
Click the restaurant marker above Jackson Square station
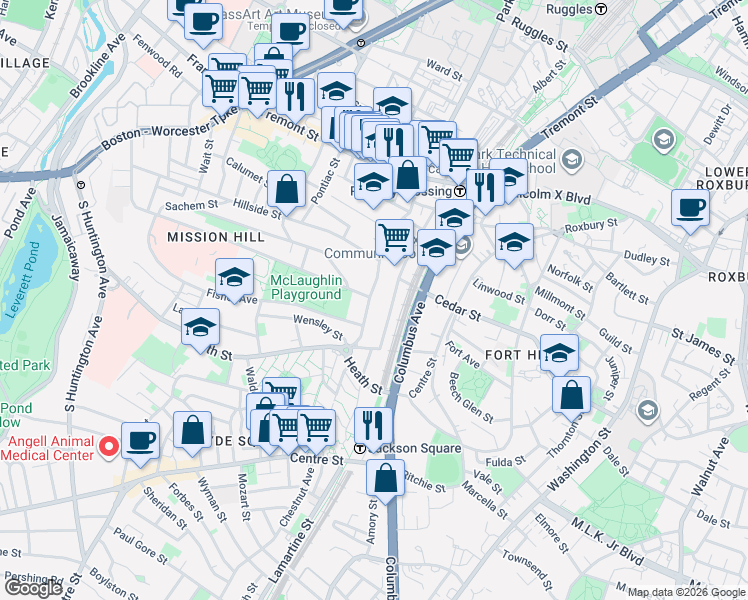click(x=374, y=429)
